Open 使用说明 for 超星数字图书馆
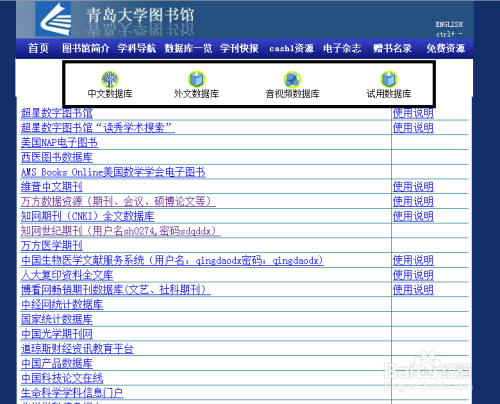Screen dimensions: 500x404 coord(413,113)
